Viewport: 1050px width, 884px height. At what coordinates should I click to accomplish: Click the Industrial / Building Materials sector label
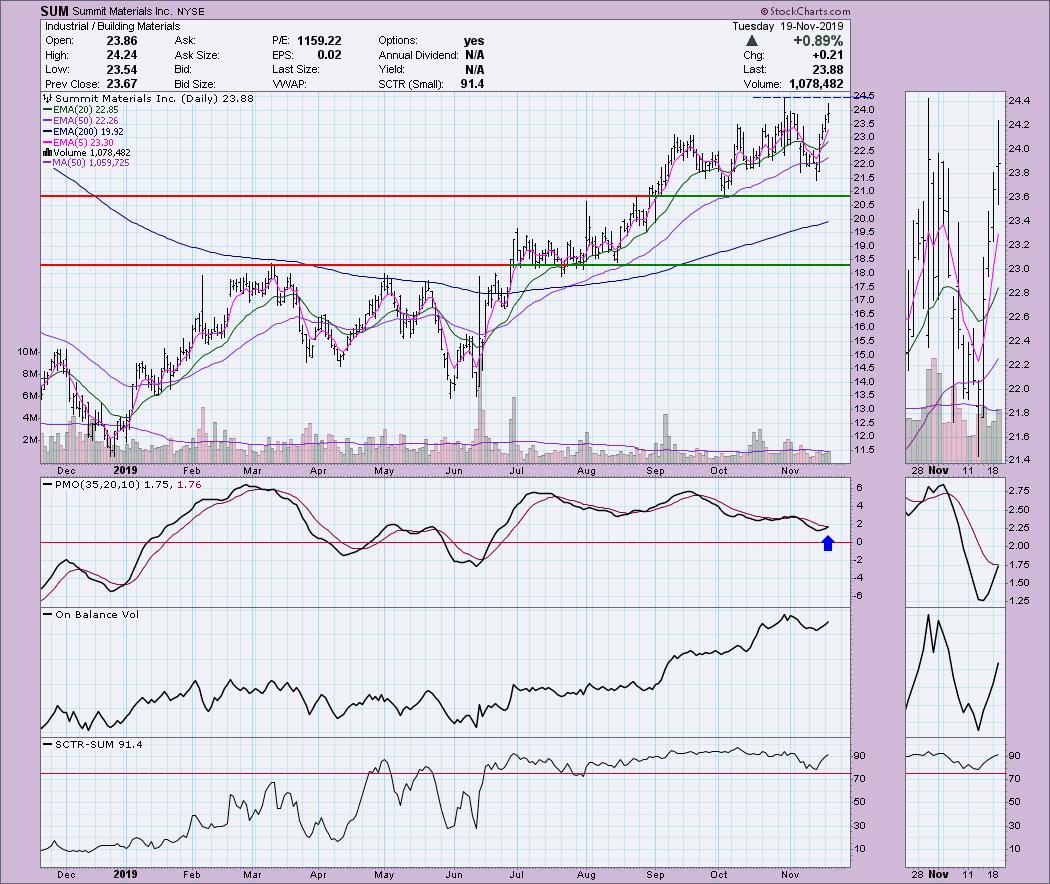pyautogui.click(x=112, y=26)
